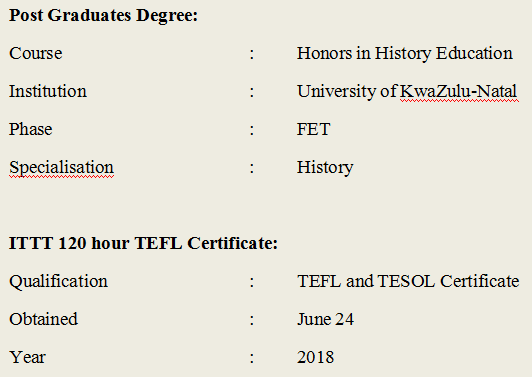Click the "Institution" label
Image resolution: width=532 pixels, height=377 pixels.
point(48,91)
